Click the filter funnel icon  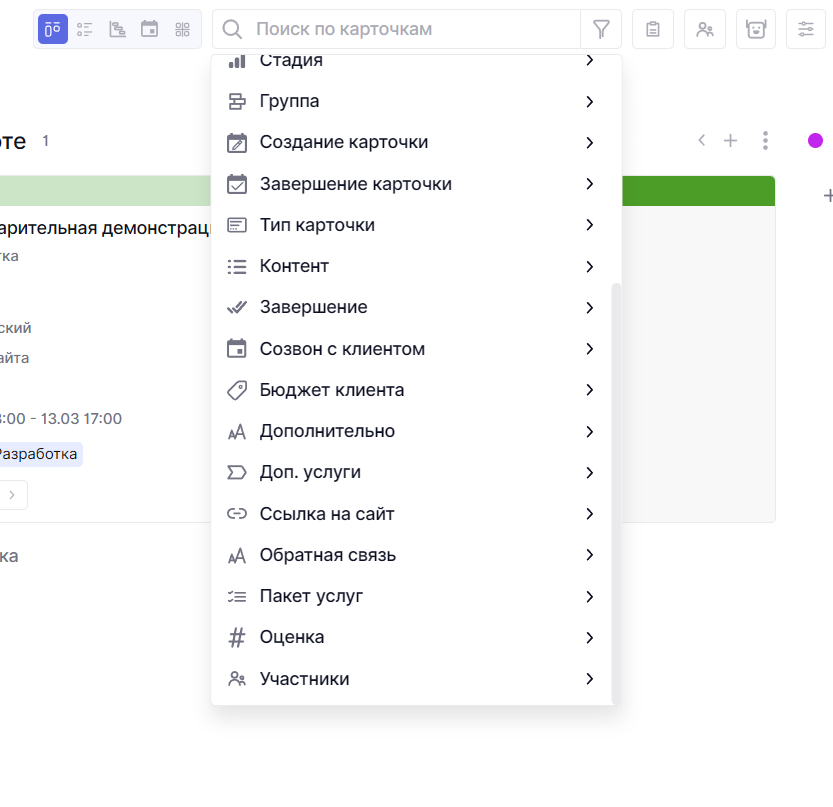point(601,29)
